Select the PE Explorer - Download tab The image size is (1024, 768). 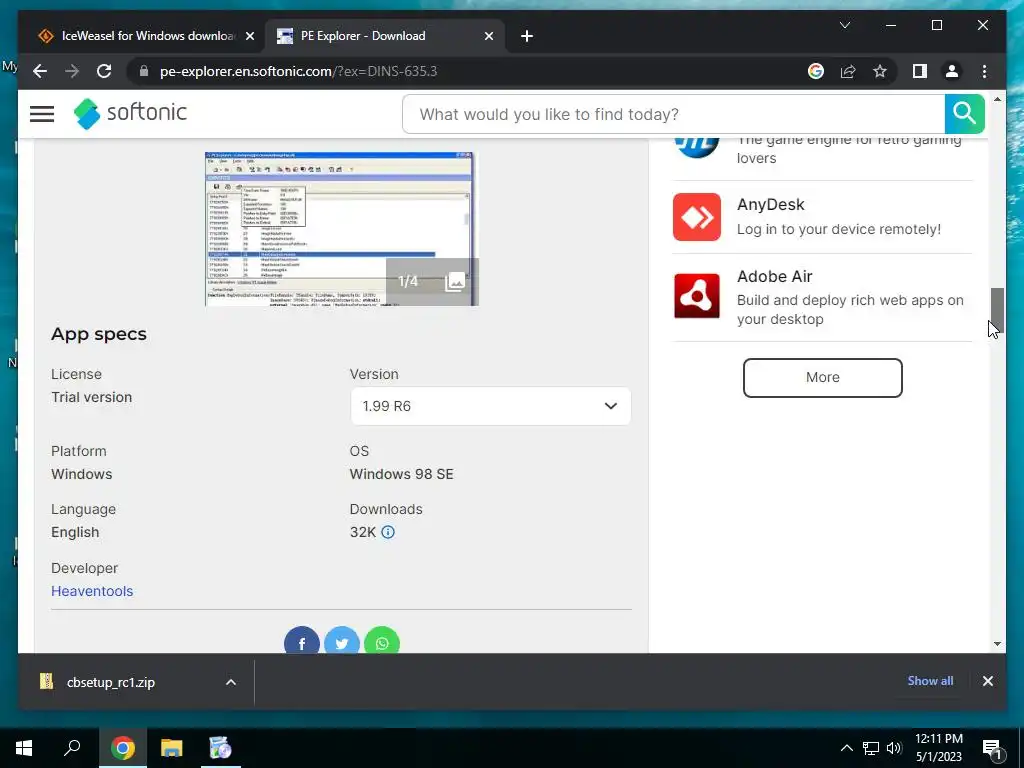click(385, 36)
